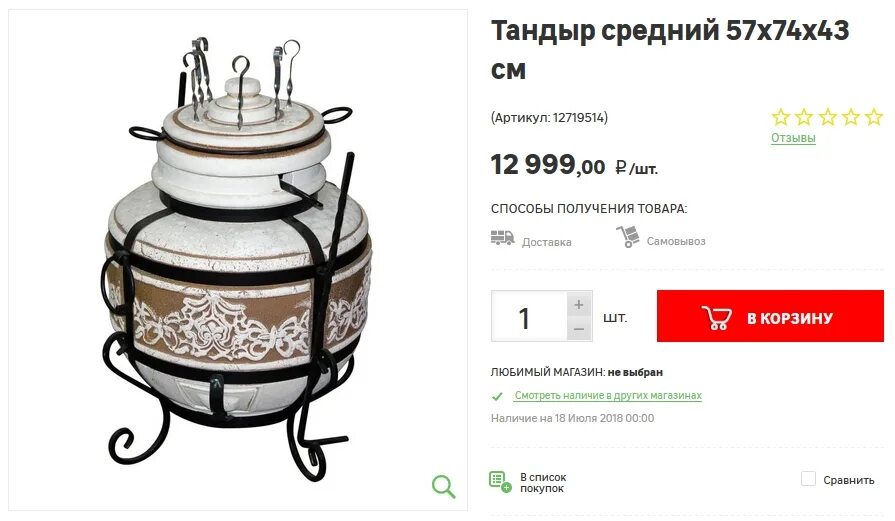The image size is (895, 521).
Task: Add item with В корзину button
Action: click(x=770, y=316)
